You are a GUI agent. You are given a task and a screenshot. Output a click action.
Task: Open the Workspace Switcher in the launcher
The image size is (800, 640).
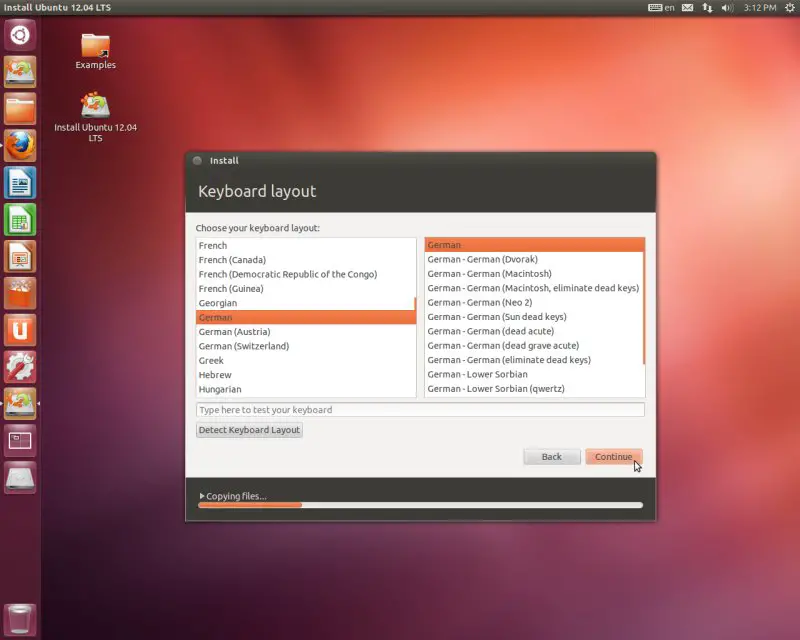coord(20,440)
